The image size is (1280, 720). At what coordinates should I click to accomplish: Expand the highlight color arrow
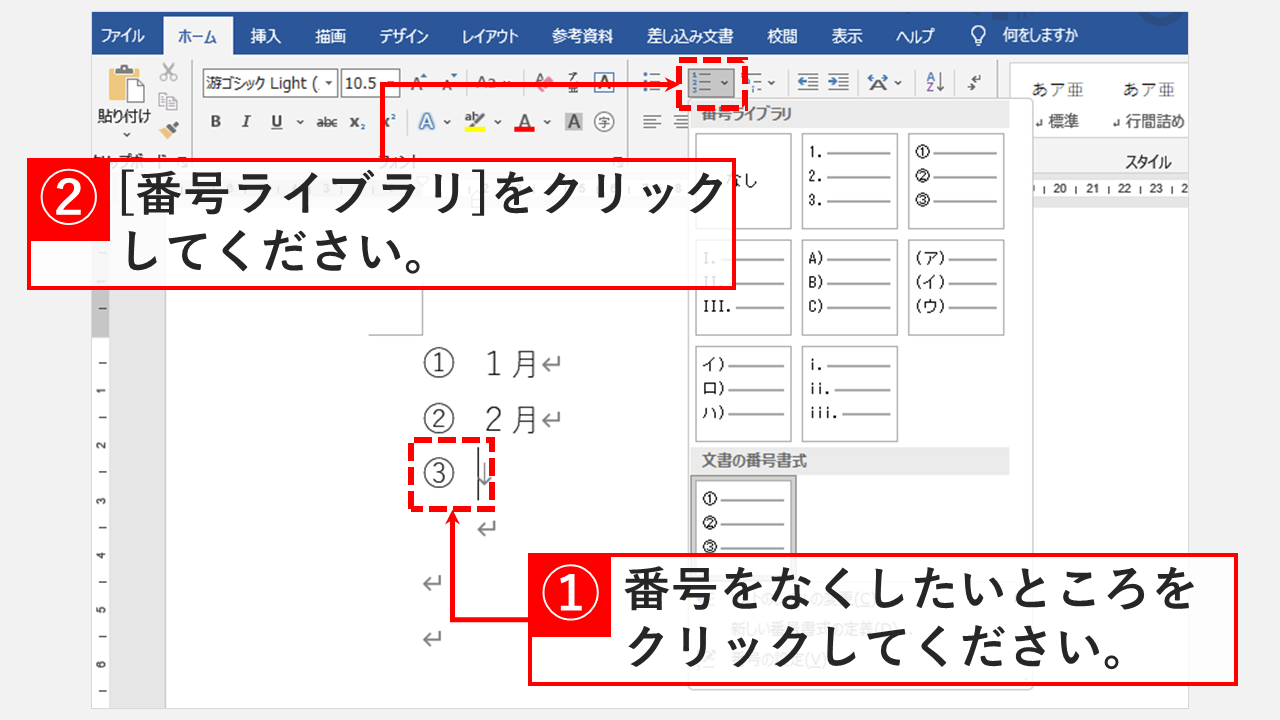[x=497, y=123]
